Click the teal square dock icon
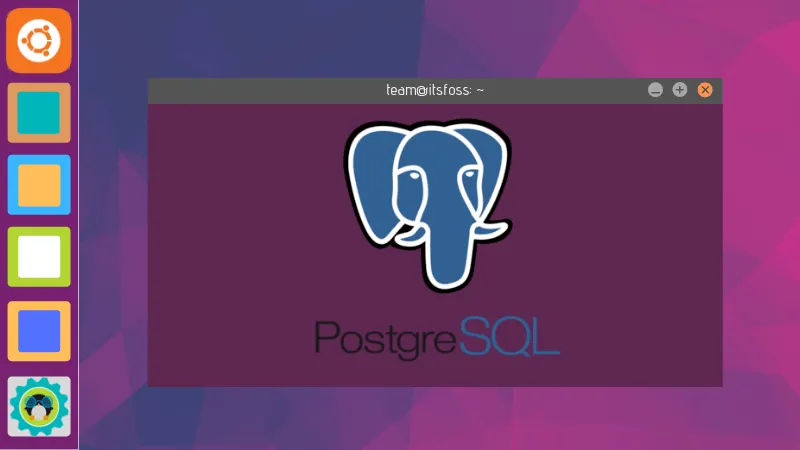 (39, 113)
